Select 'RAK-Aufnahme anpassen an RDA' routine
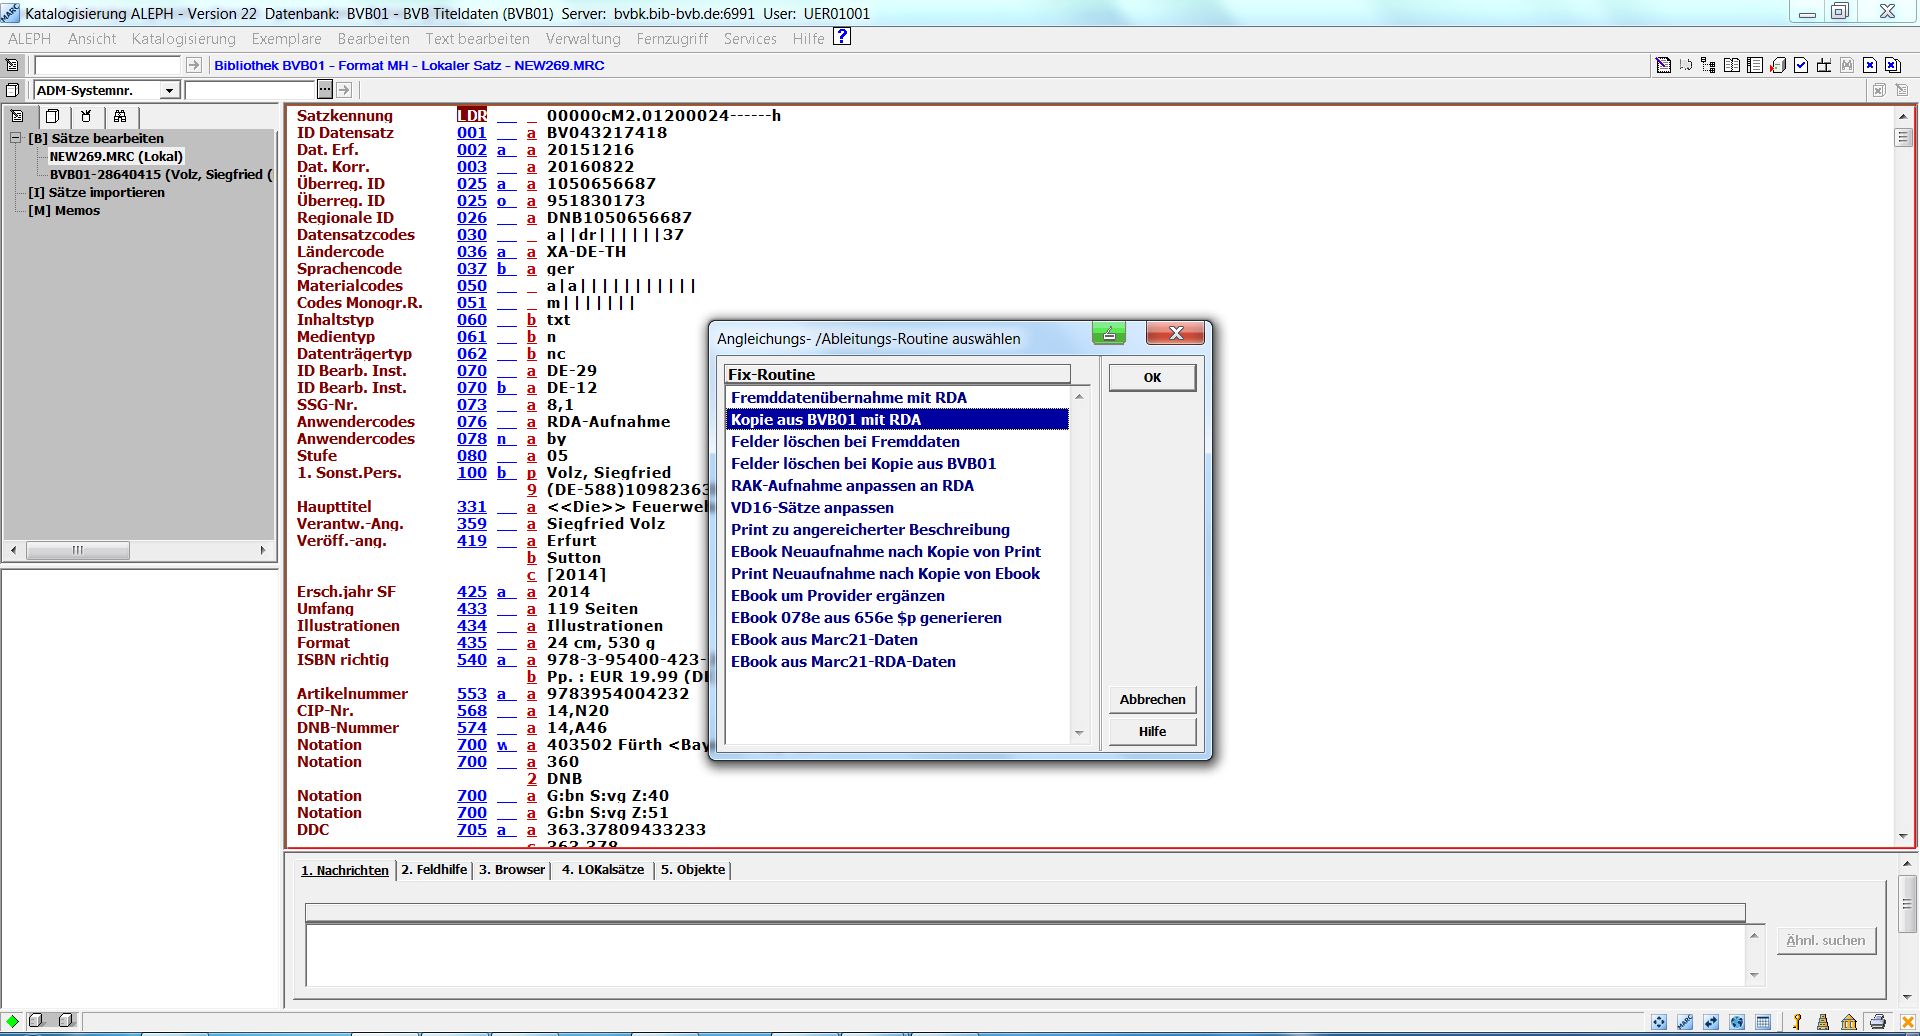This screenshot has height=1036, width=1920. click(x=852, y=486)
